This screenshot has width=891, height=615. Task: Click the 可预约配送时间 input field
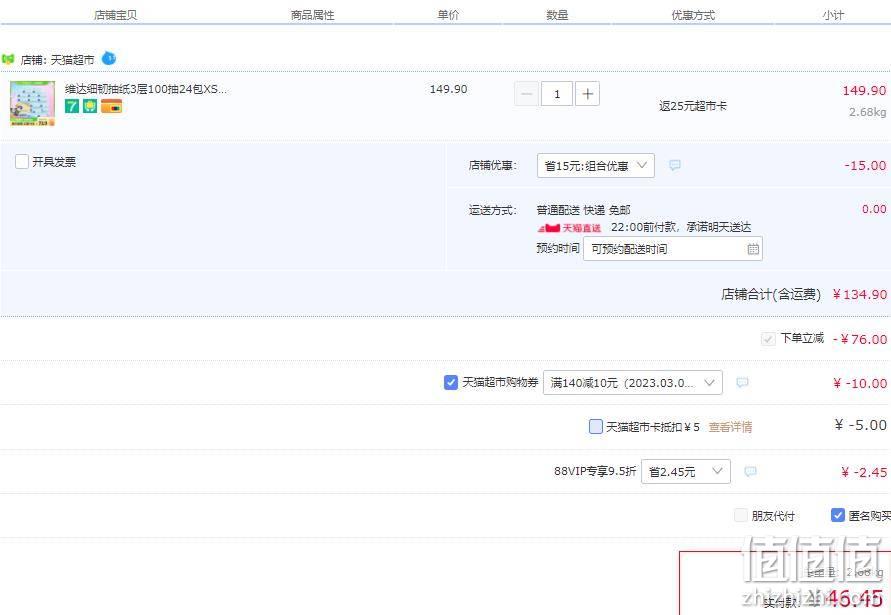[x=673, y=249]
